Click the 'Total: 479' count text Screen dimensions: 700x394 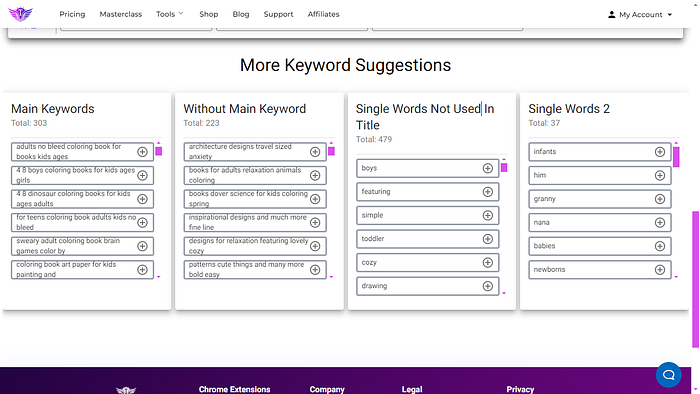(x=374, y=140)
